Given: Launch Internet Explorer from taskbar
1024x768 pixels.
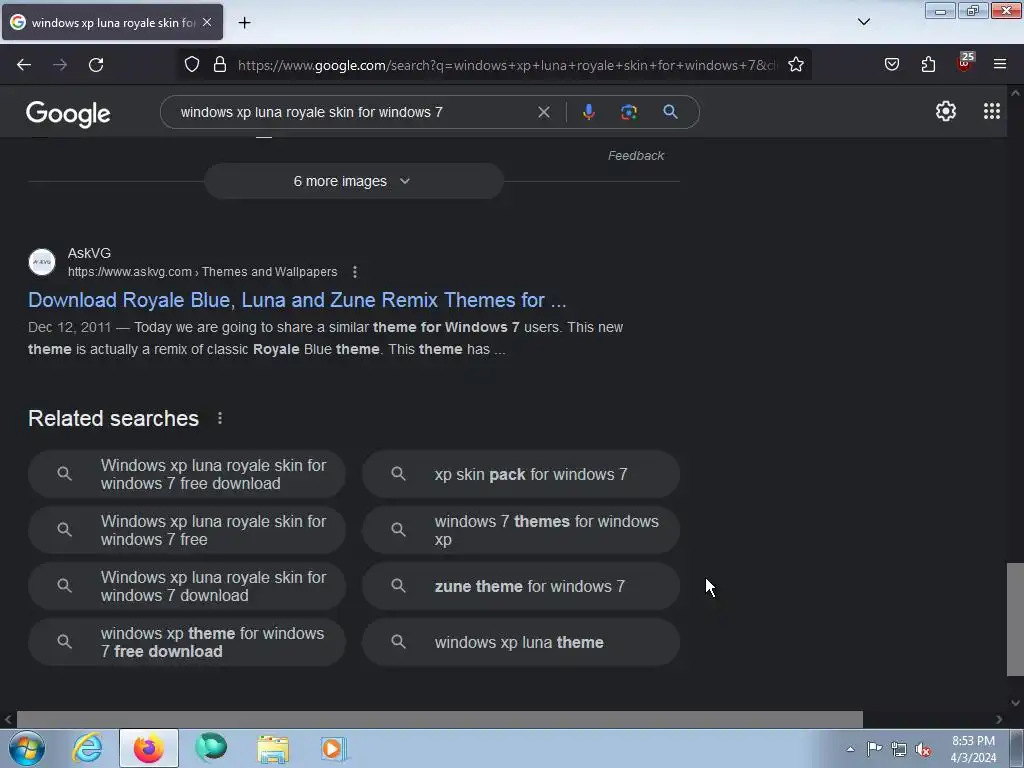Looking at the screenshot, I should [88, 748].
